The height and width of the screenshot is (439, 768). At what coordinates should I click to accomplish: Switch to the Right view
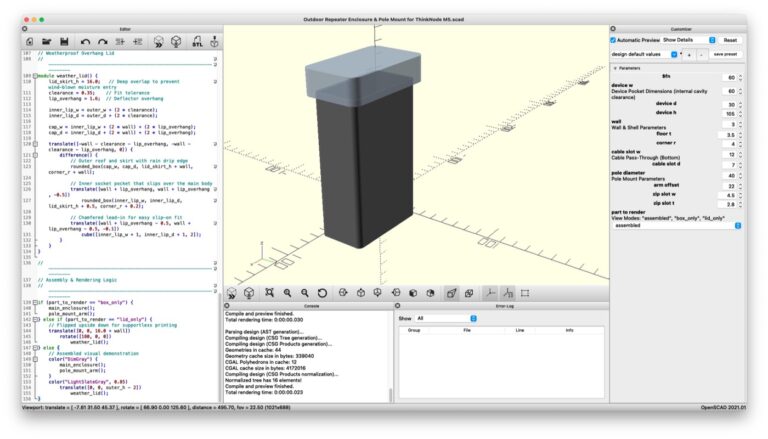tap(343, 293)
